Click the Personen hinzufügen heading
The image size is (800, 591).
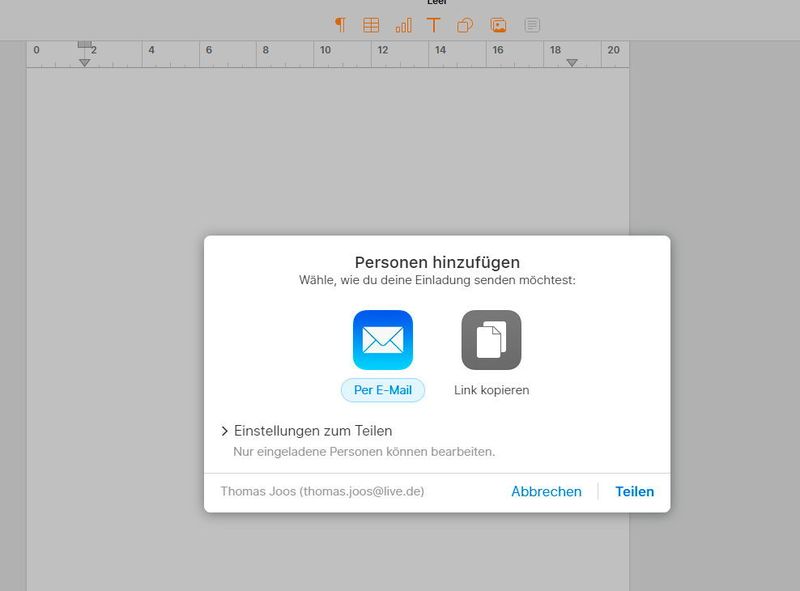[x=437, y=262]
